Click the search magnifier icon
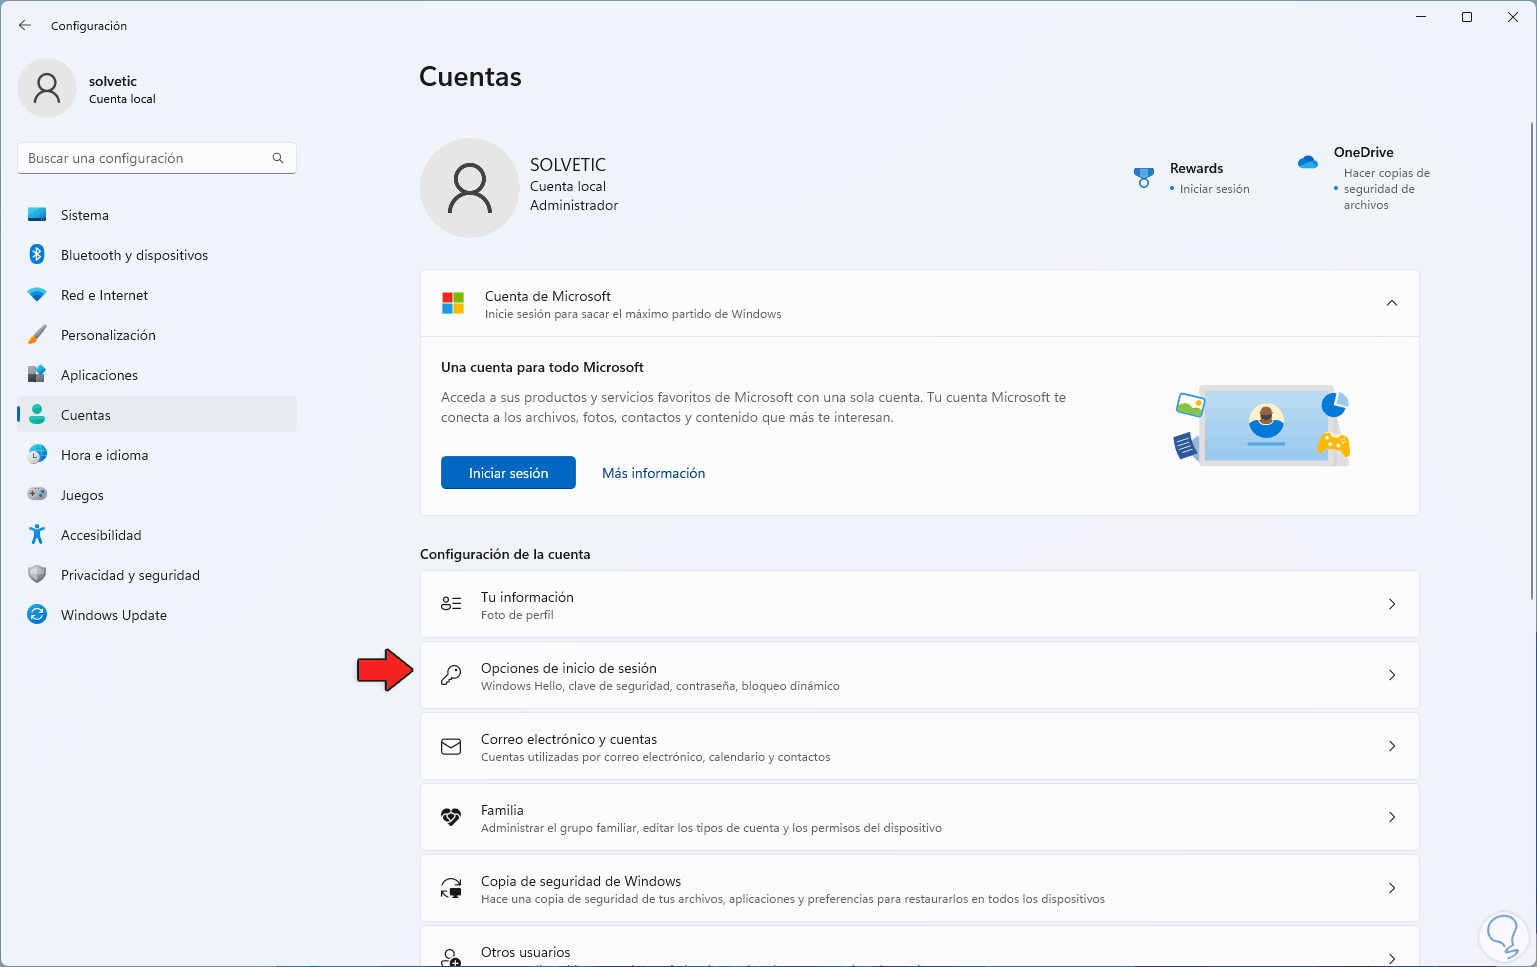1537x967 pixels. [278, 158]
